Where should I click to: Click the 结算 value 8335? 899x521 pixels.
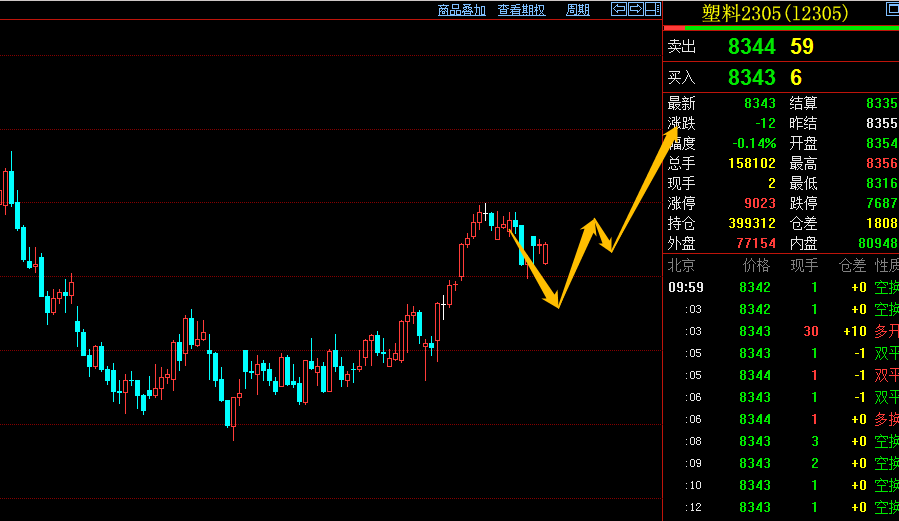click(882, 103)
